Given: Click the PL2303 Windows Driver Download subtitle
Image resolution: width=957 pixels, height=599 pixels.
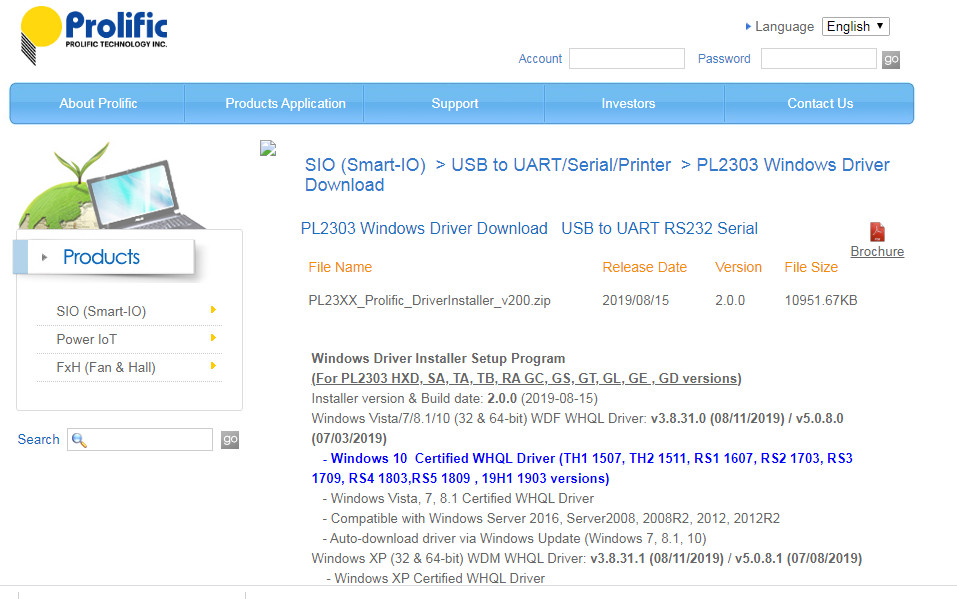Looking at the screenshot, I should [x=424, y=228].
